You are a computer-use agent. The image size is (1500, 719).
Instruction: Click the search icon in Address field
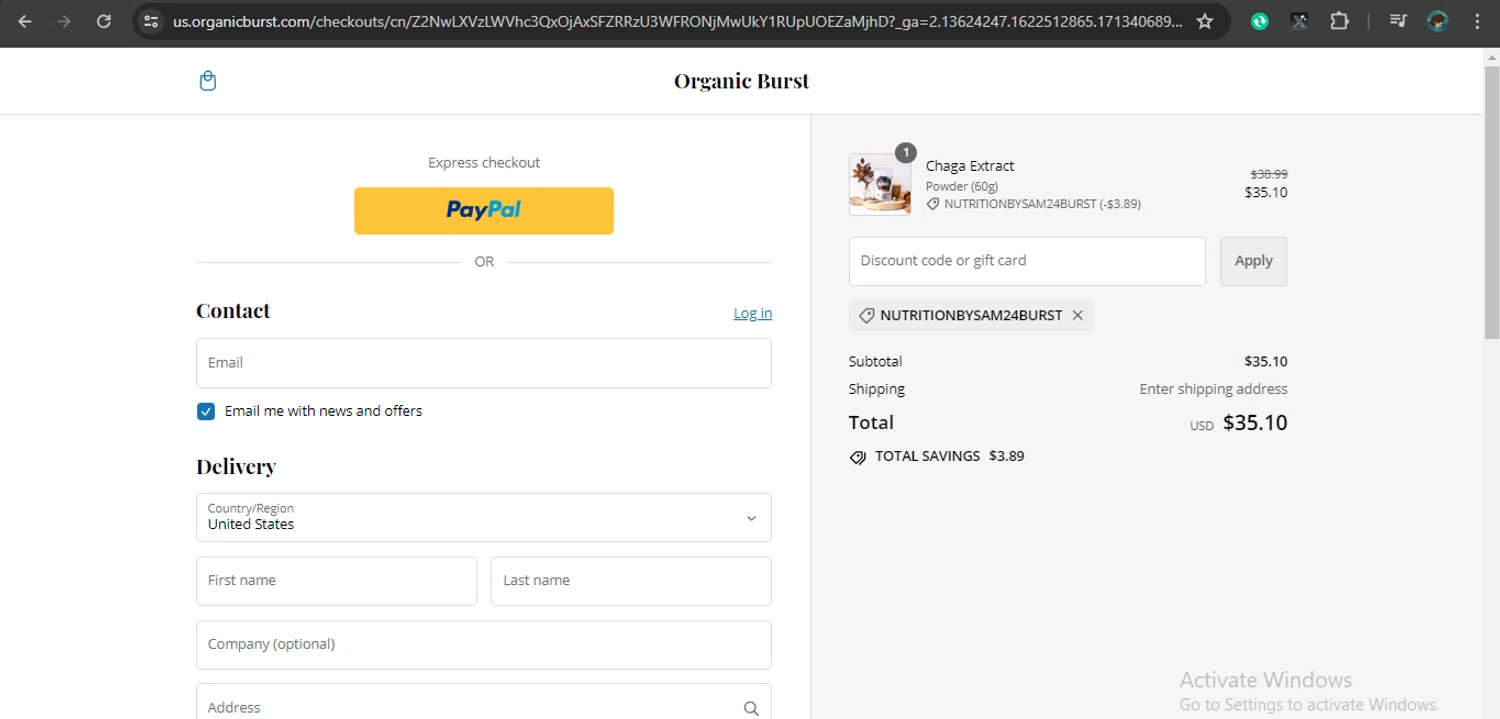pyautogui.click(x=751, y=708)
